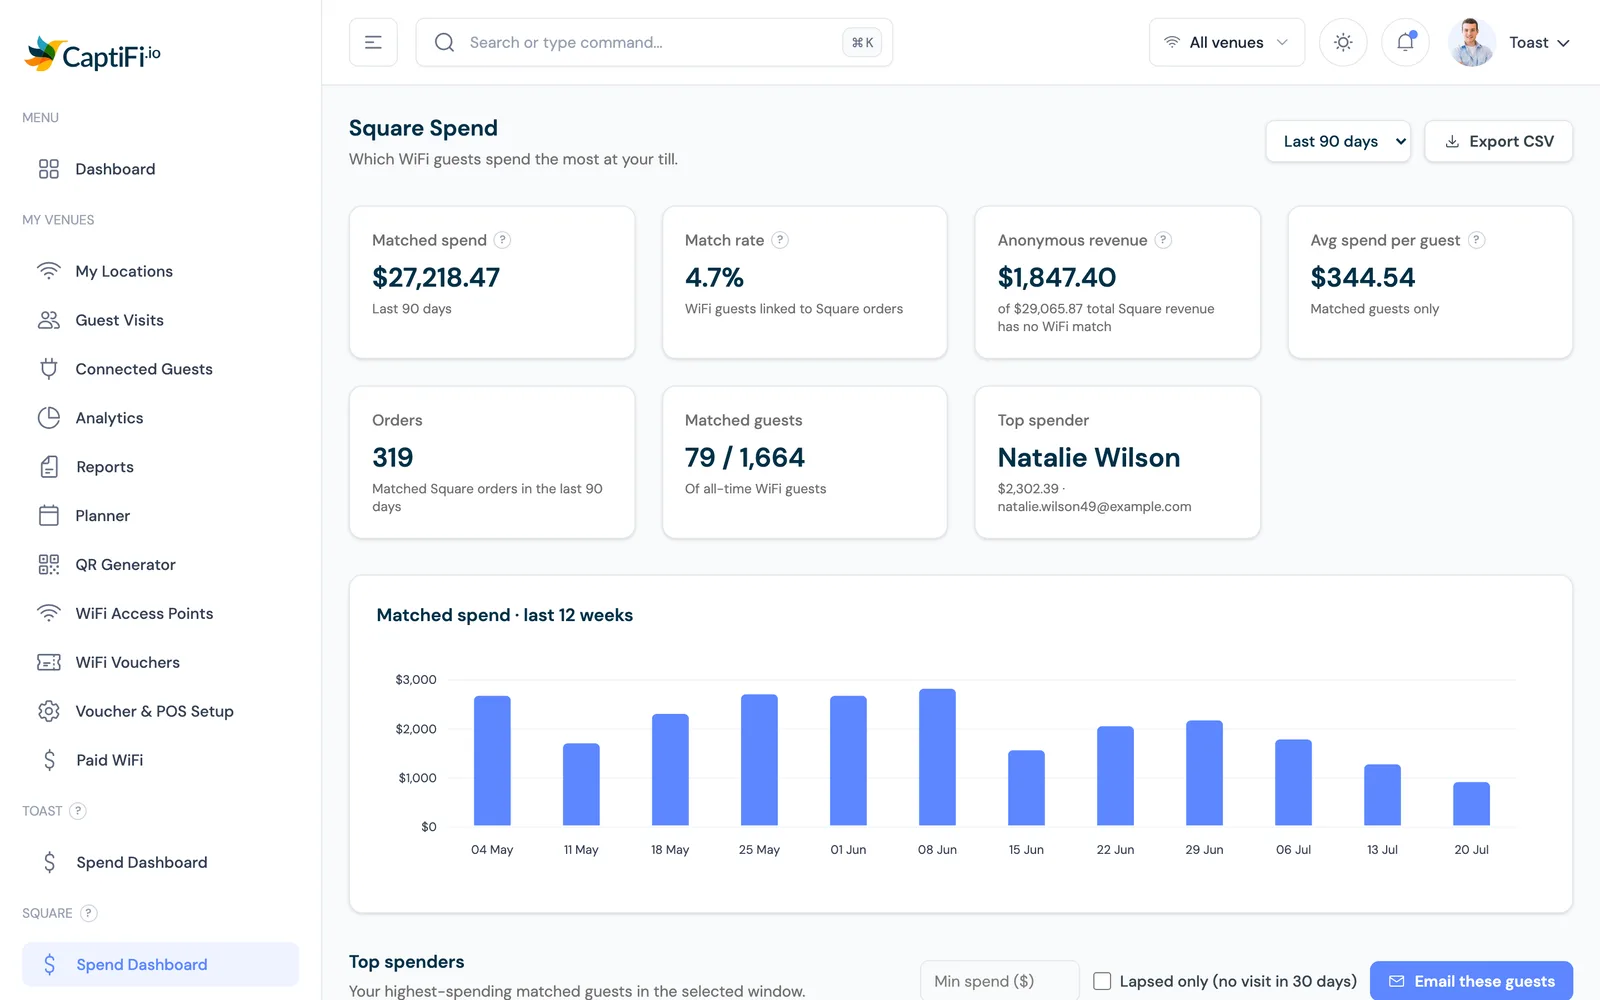The image size is (1600, 1000).
Task: Click the 25 May chart bar
Action: (759, 760)
